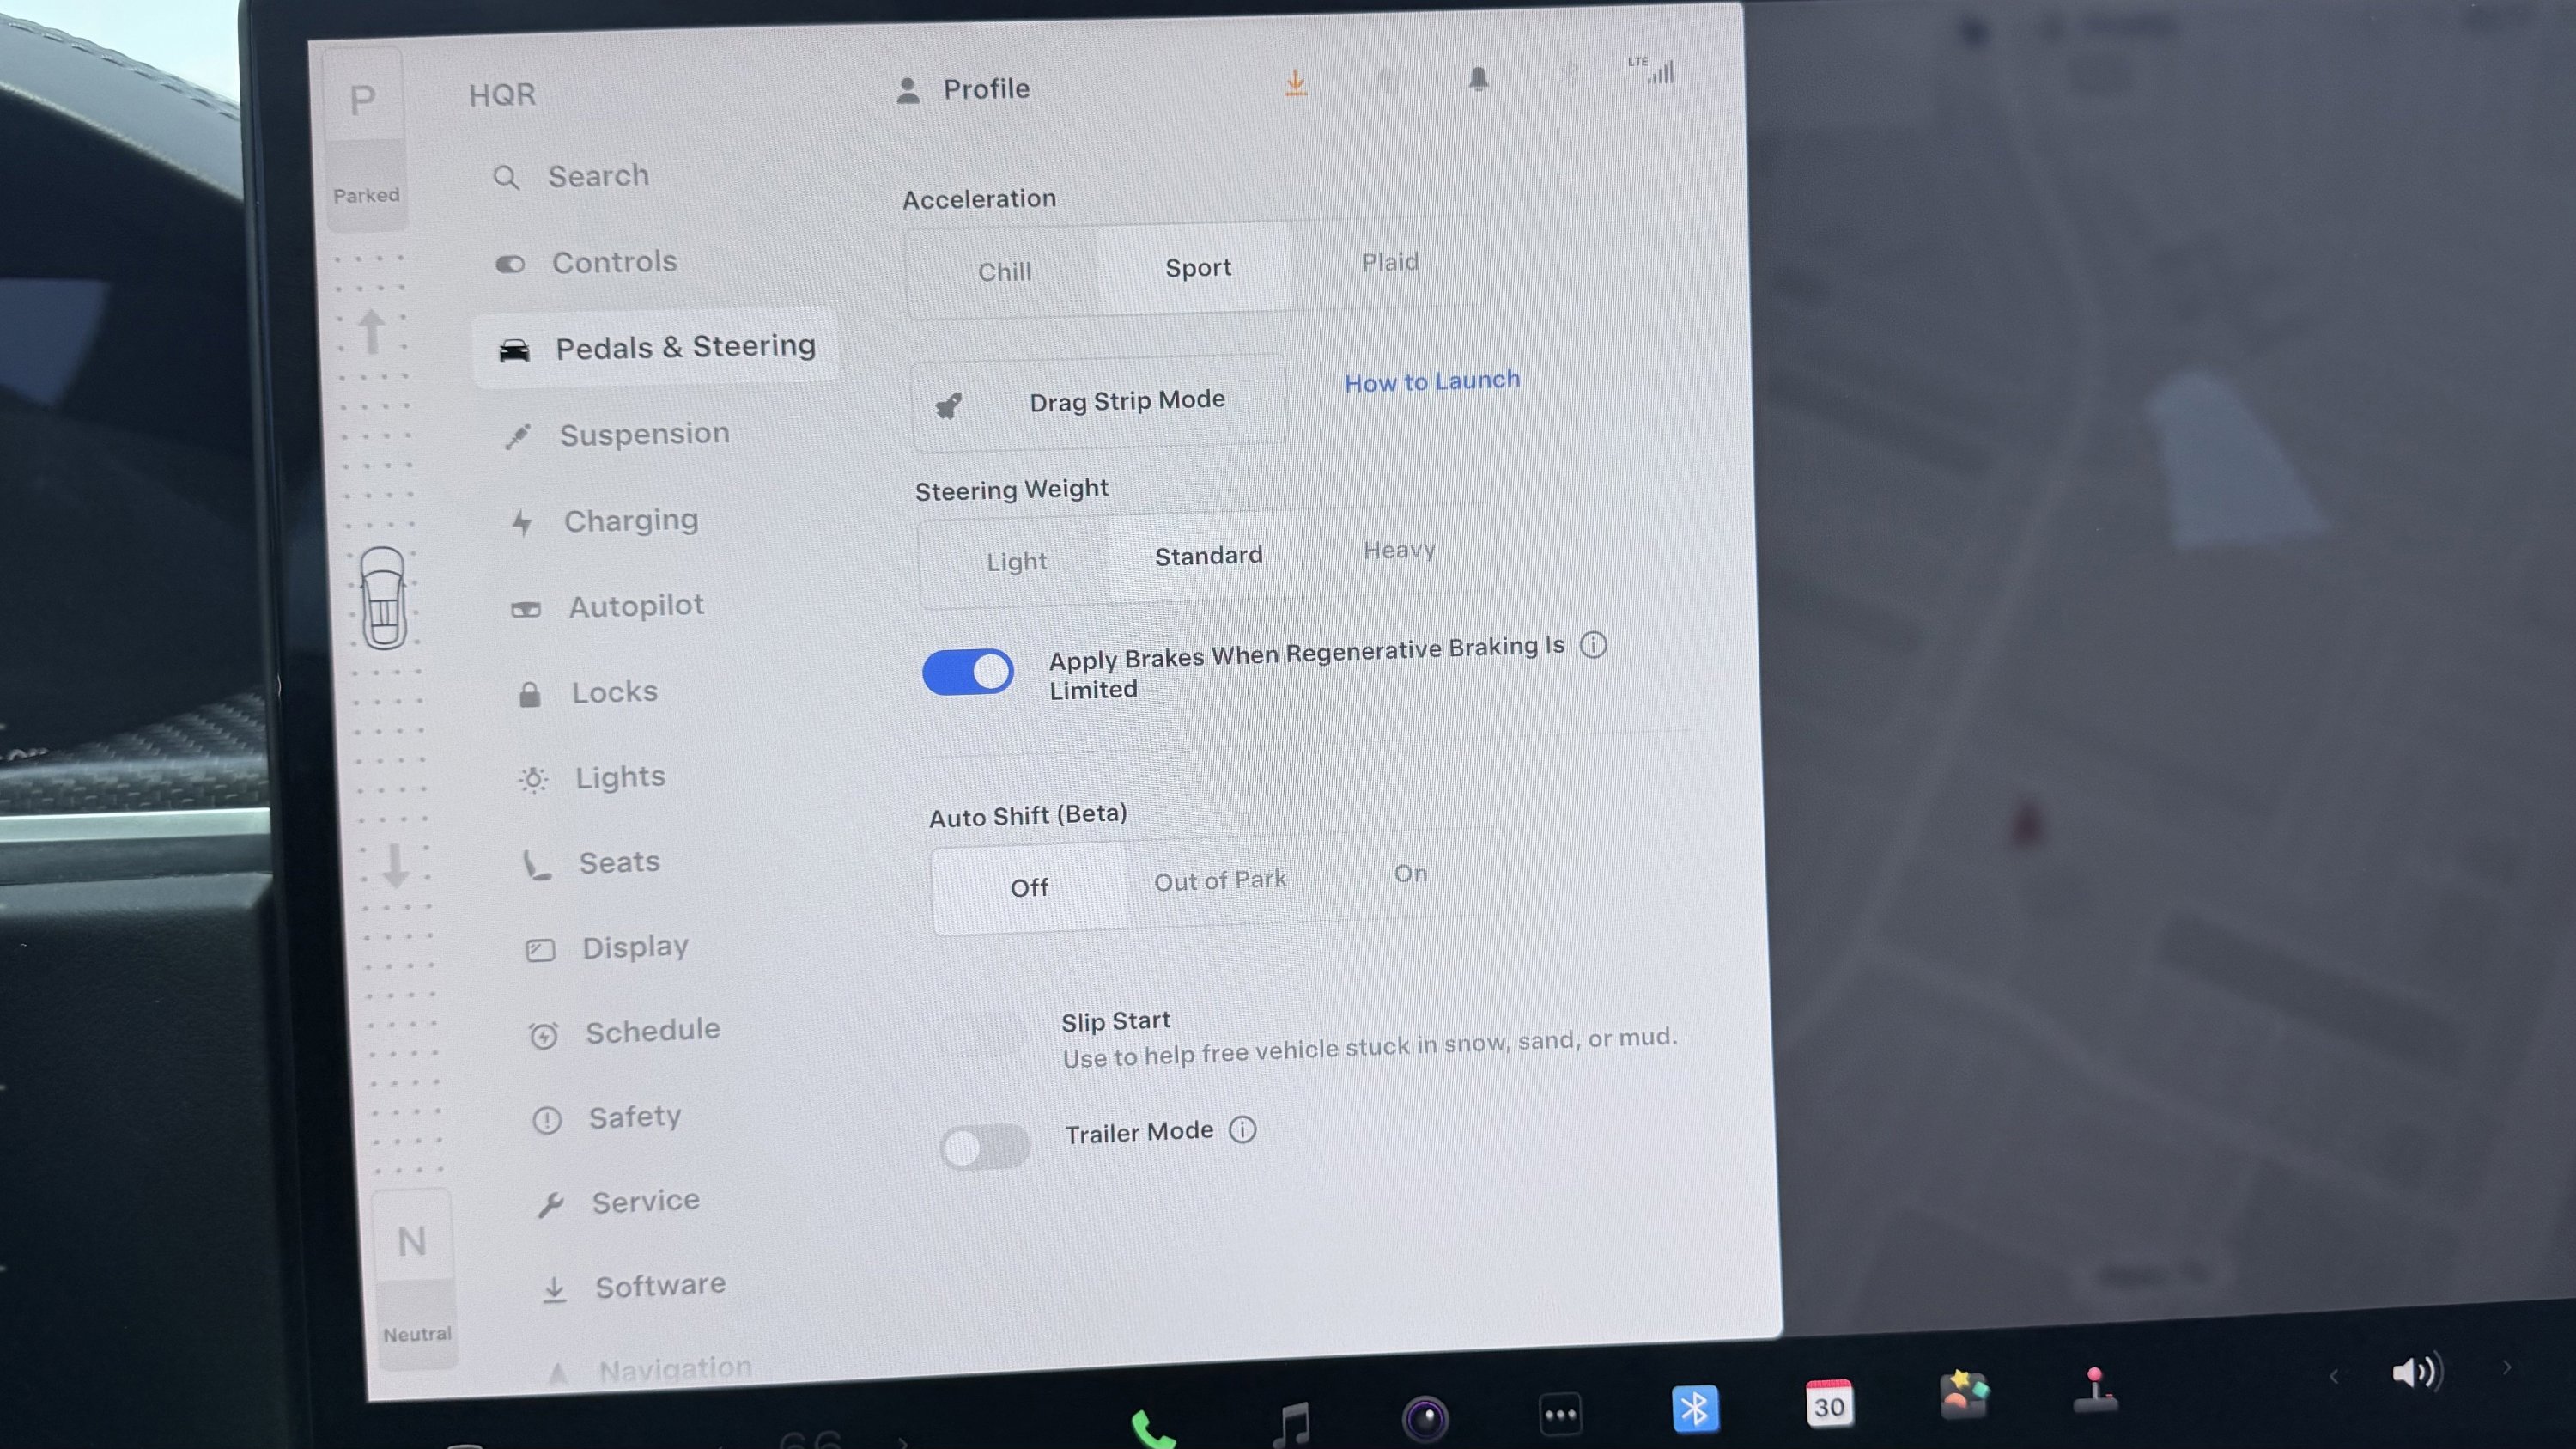2576x1449 pixels.
Task: Open the Bluetooth app icon
Action: [1694, 1409]
